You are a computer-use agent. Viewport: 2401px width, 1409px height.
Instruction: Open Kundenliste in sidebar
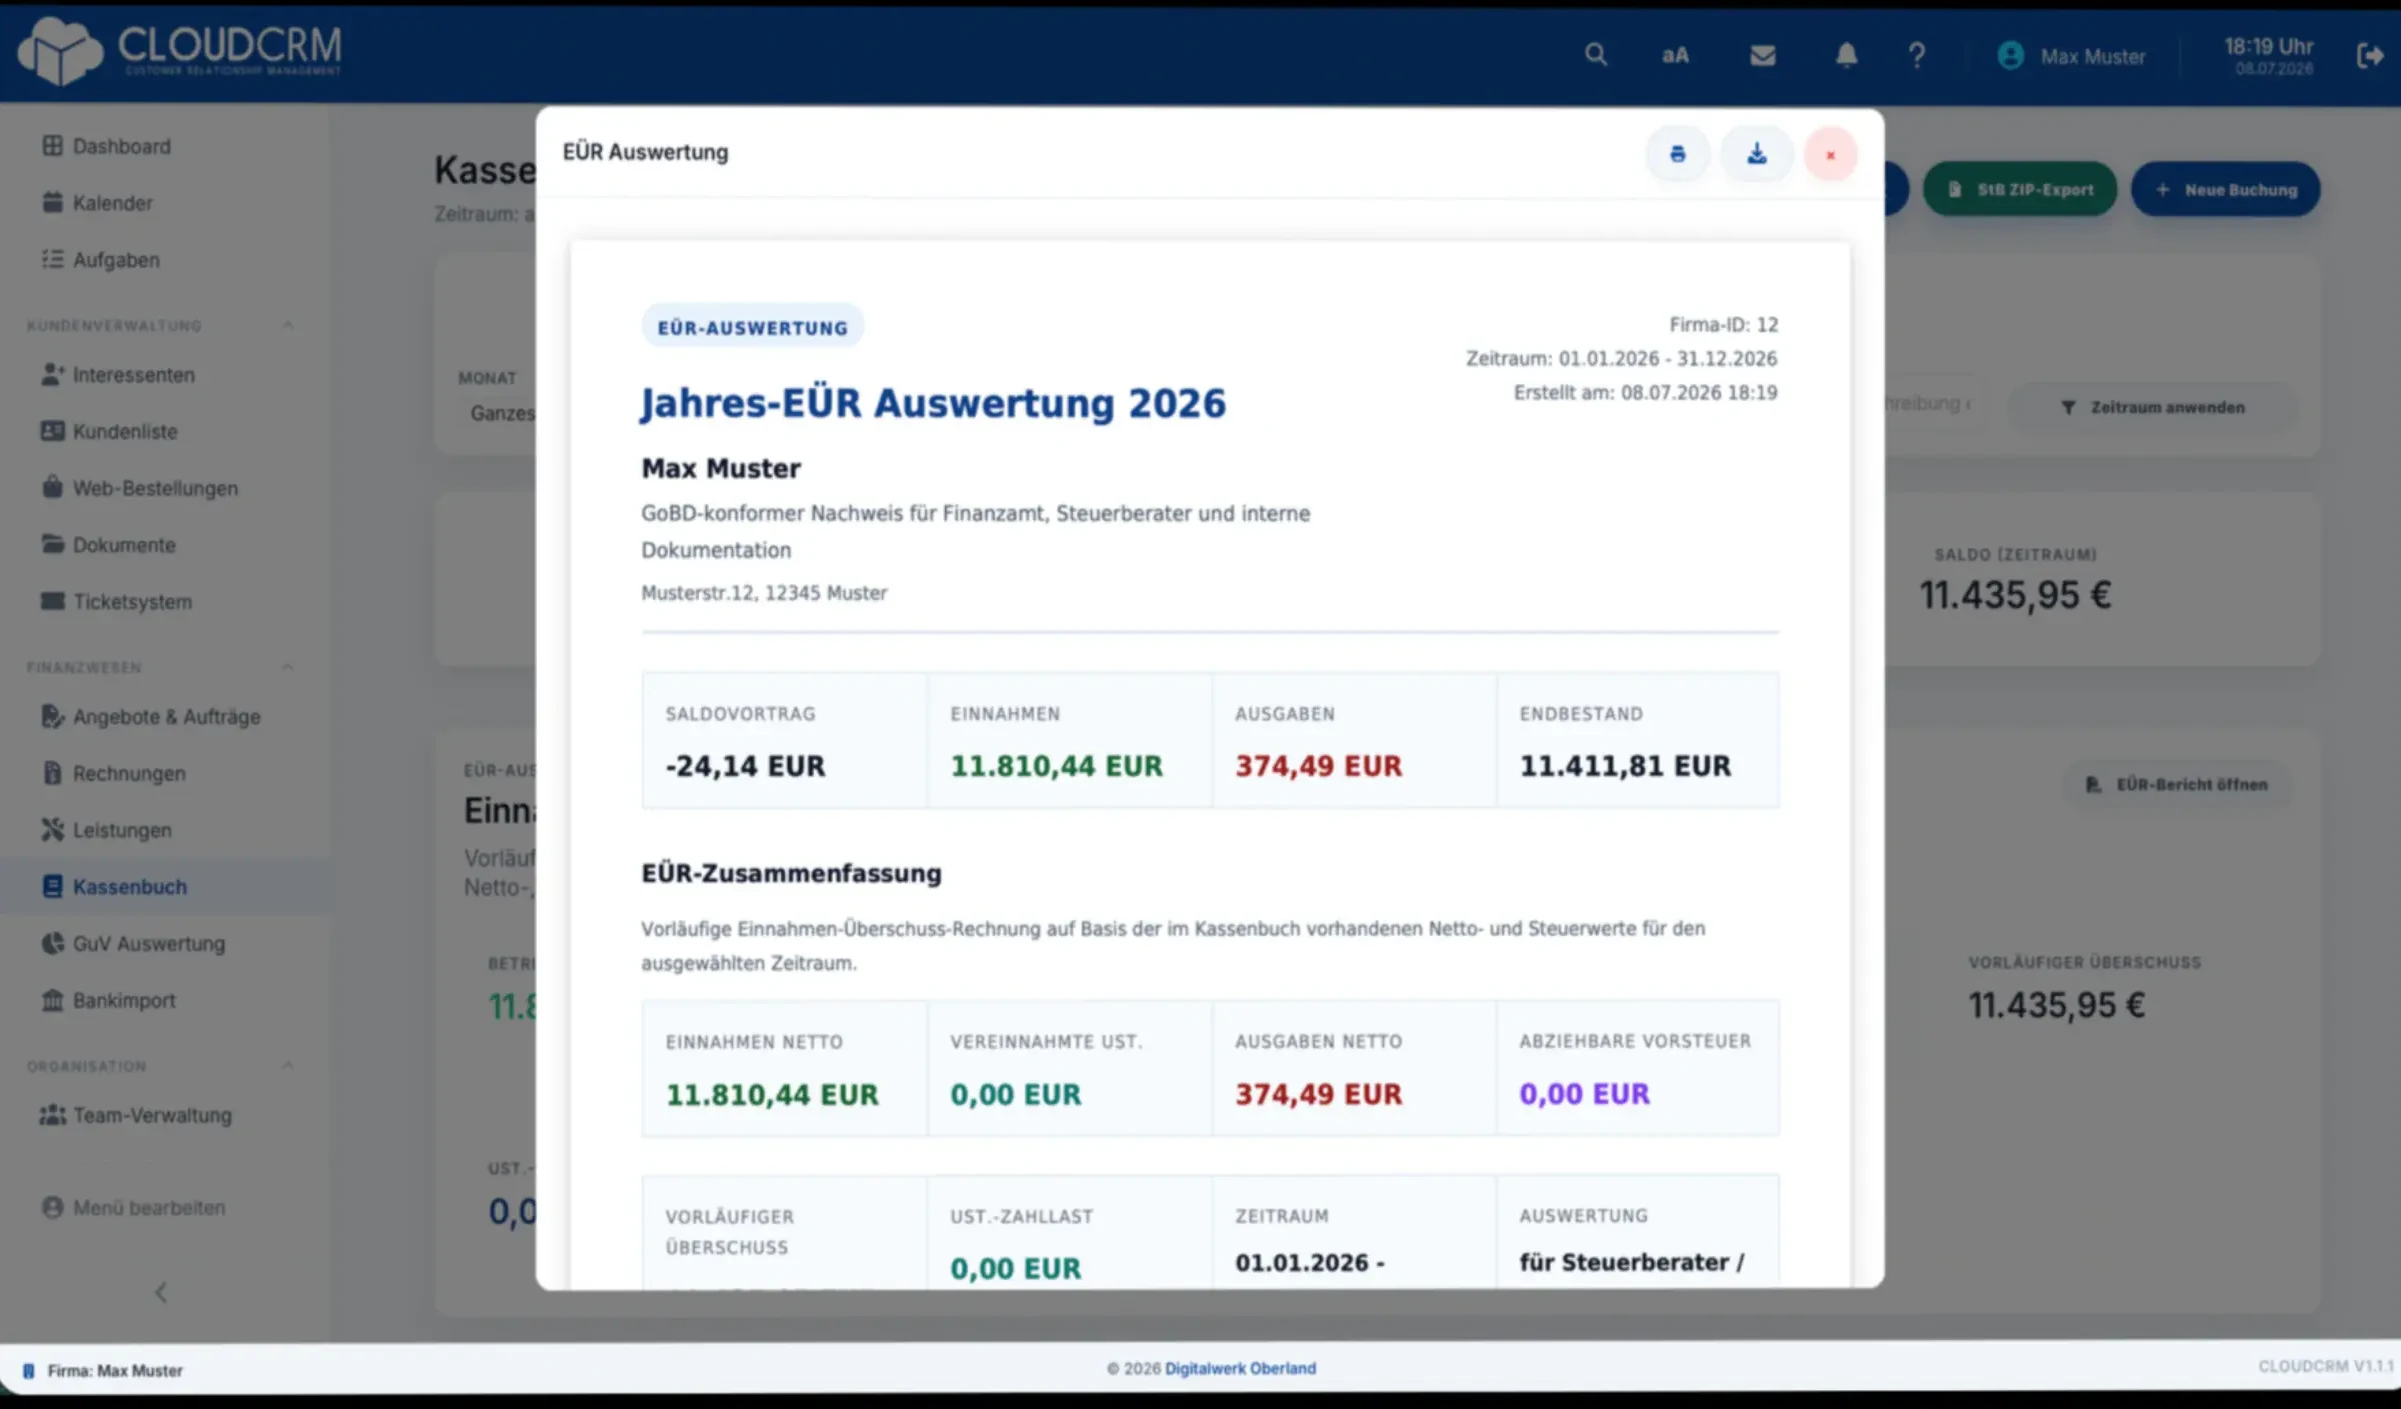coord(109,432)
